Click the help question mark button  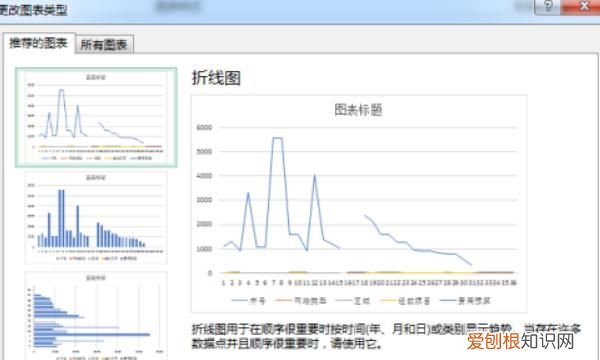[x=548, y=7]
